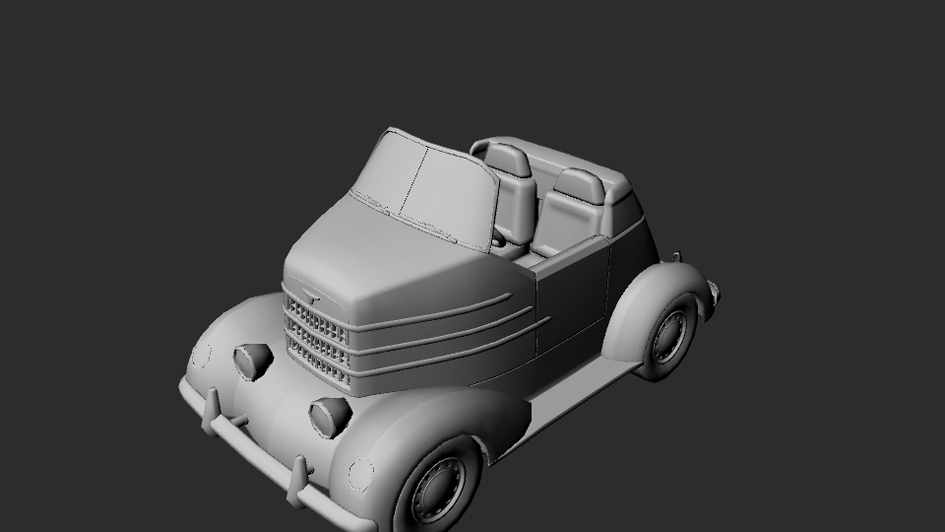Click the seat headrest nearest the rear
The image size is (945, 532).
click(579, 185)
